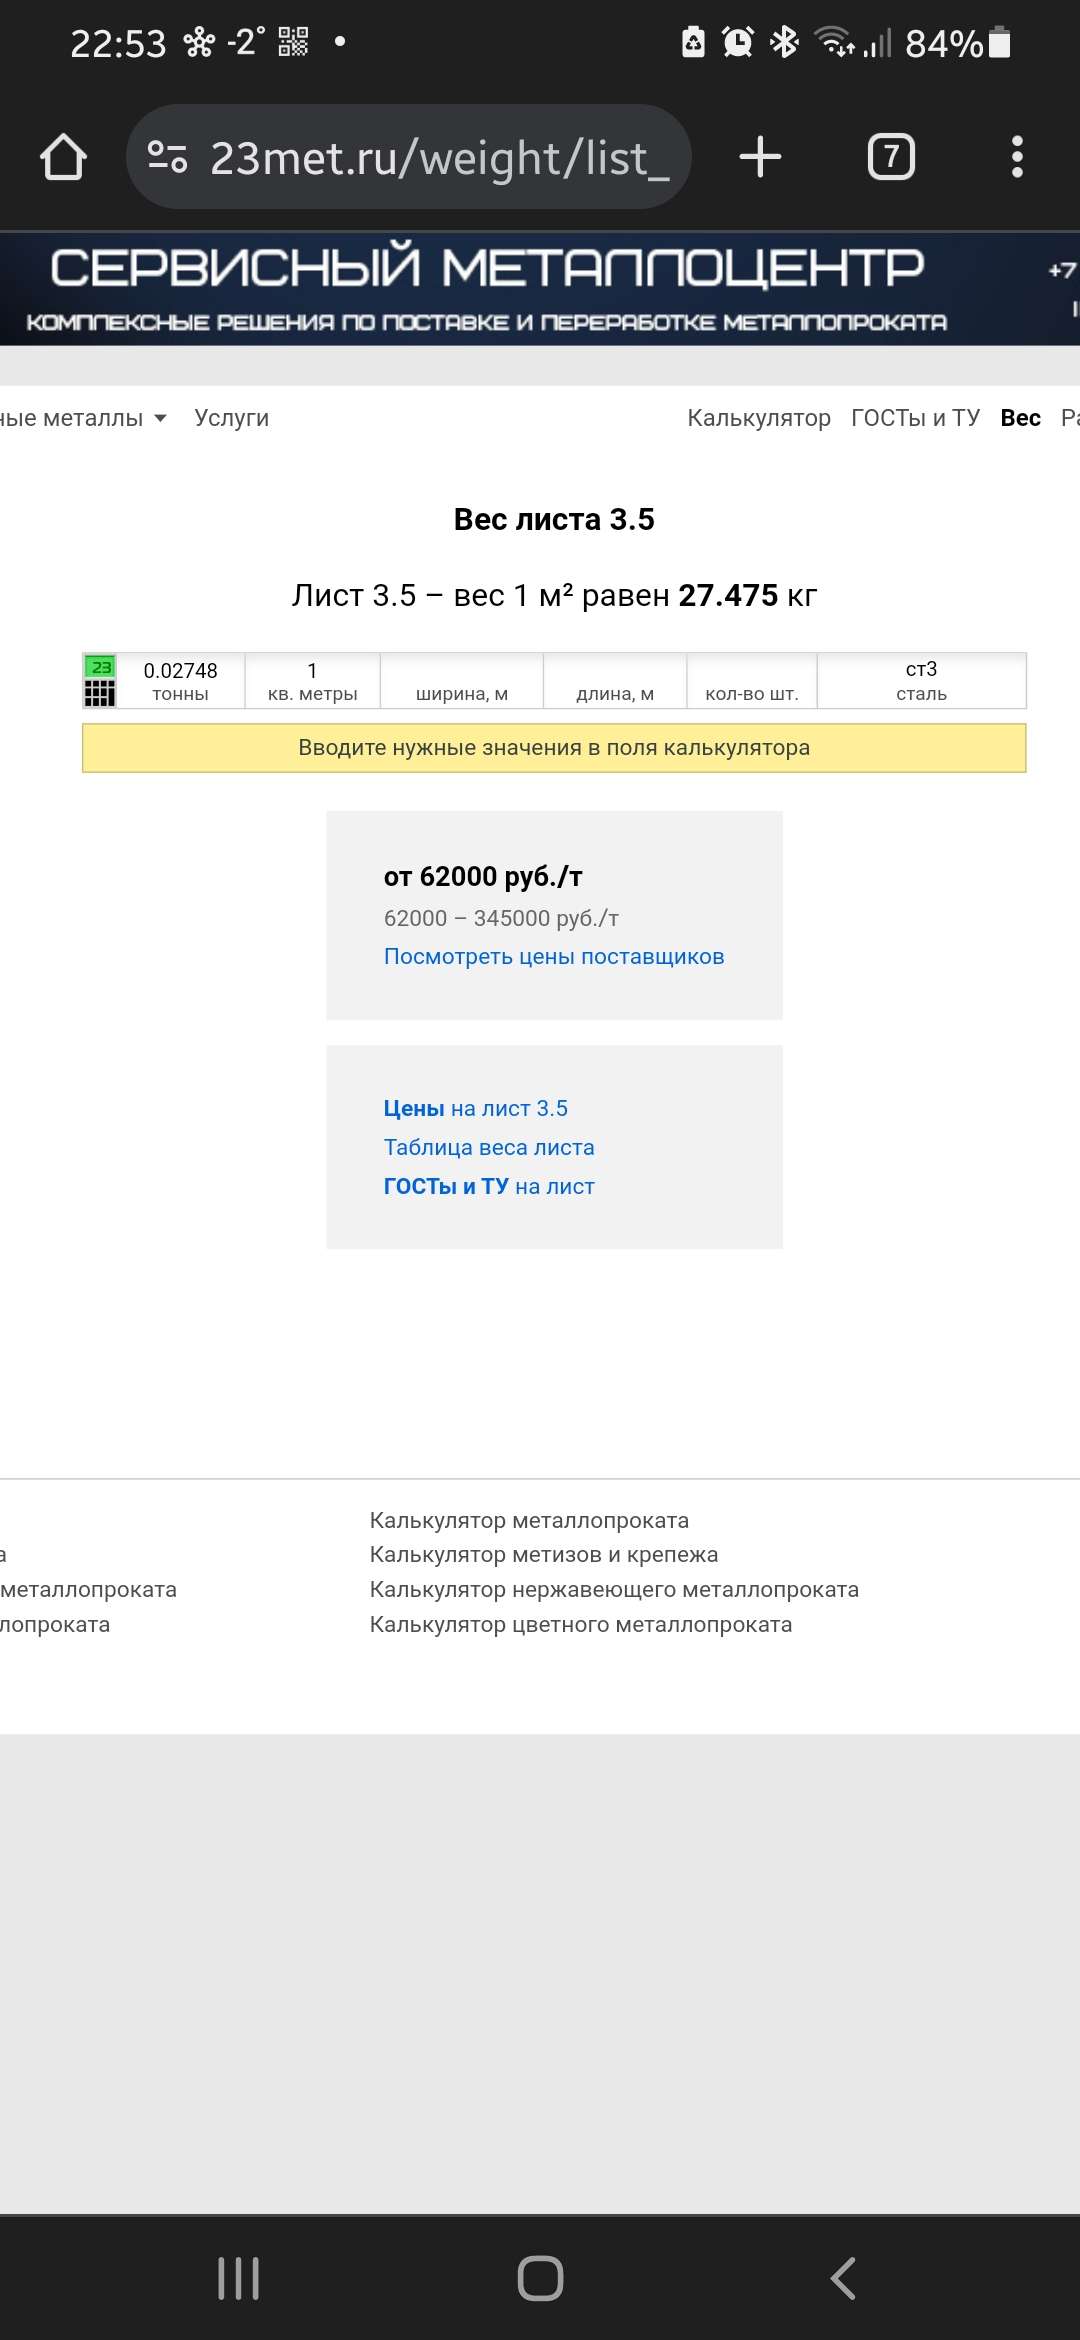Tap the ширина, м input field
The image size is (1080, 2340).
click(x=462, y=680)
